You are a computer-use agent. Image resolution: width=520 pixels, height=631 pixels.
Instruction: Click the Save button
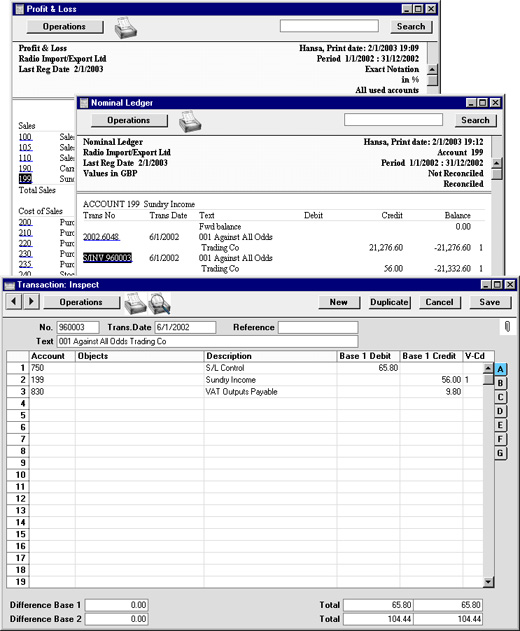coord(490,302)
